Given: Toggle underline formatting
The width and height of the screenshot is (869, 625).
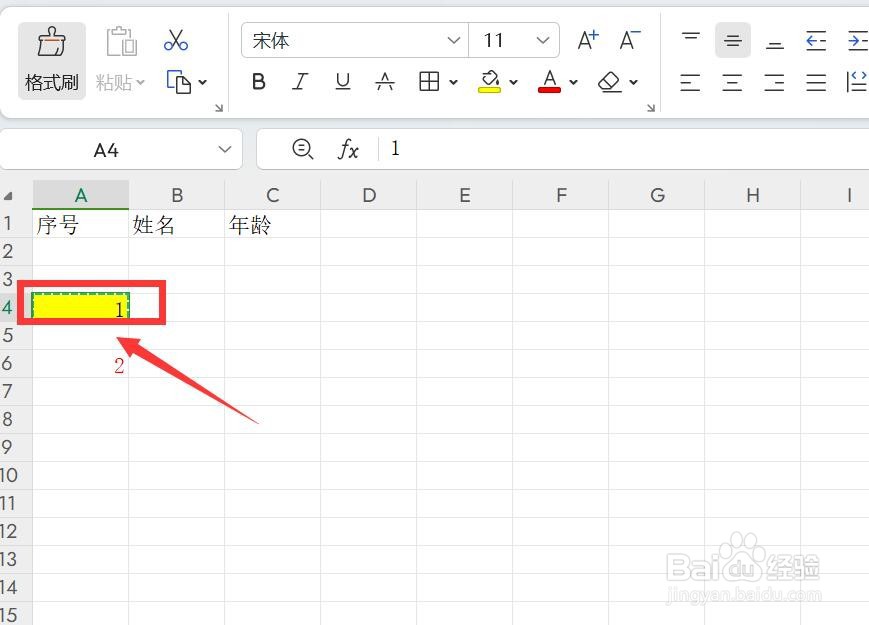Looking at the screenshot, I should [x=342, y=81].
